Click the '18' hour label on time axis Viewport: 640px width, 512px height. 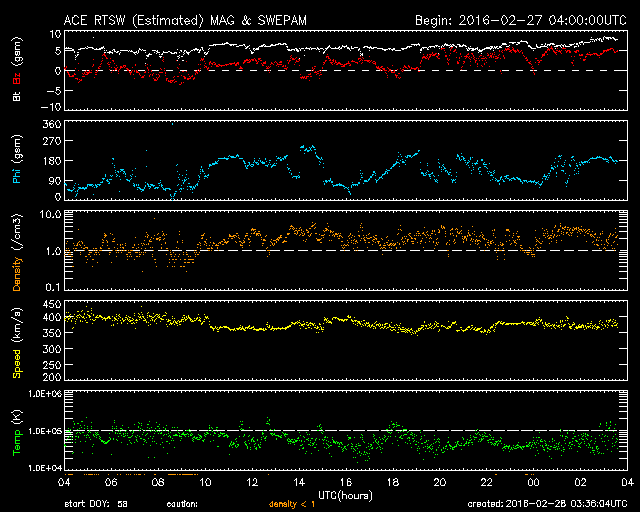pos(393,482)
